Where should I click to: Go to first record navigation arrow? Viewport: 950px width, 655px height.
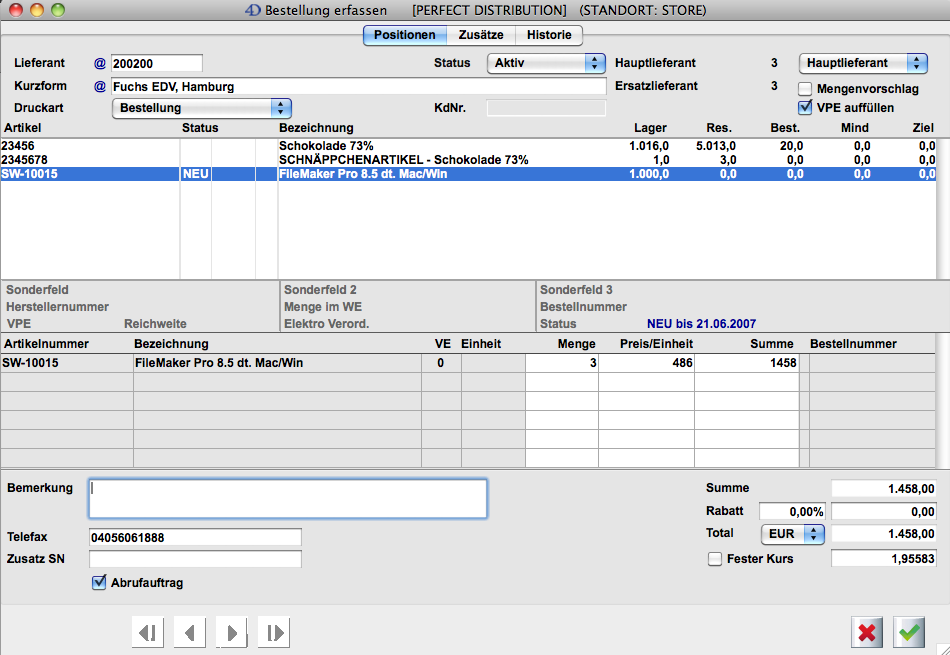click(x=148, y=632)
